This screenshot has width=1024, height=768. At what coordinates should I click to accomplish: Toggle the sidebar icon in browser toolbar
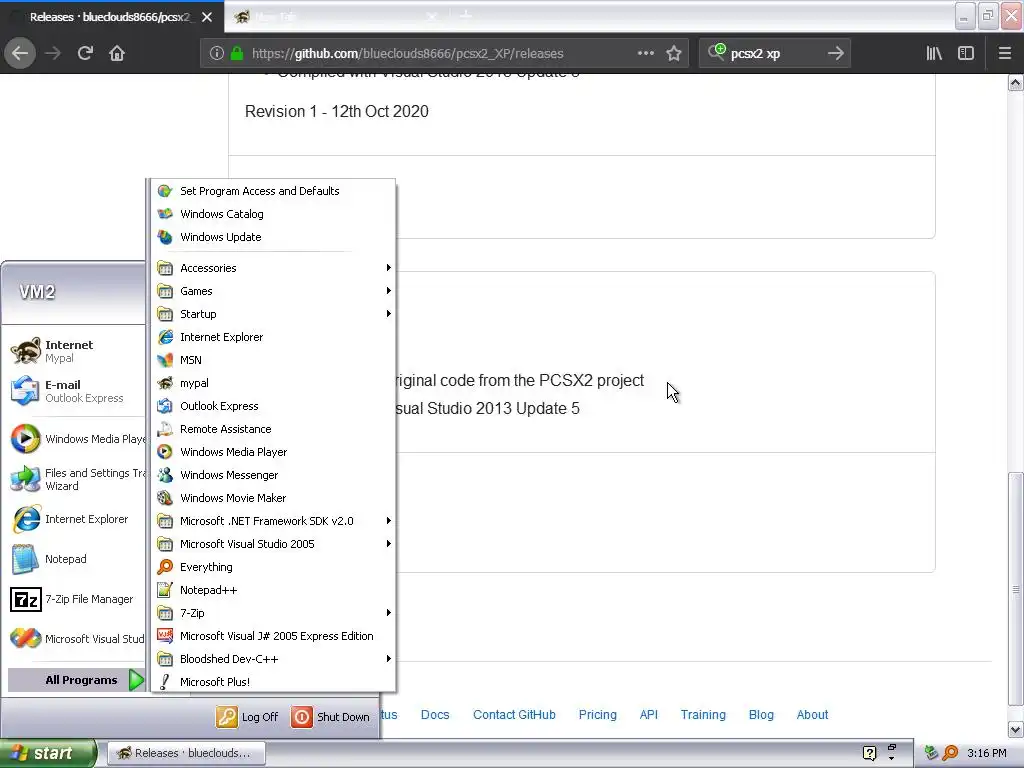[966, 54]
